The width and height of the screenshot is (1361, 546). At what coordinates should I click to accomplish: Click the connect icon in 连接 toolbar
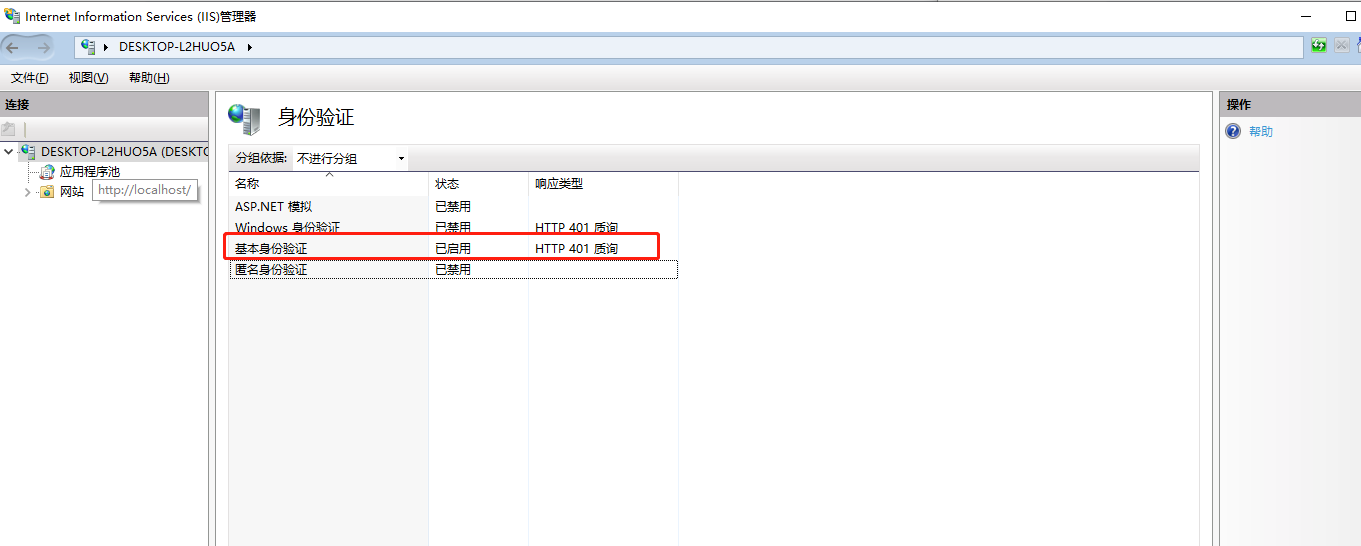9,129
